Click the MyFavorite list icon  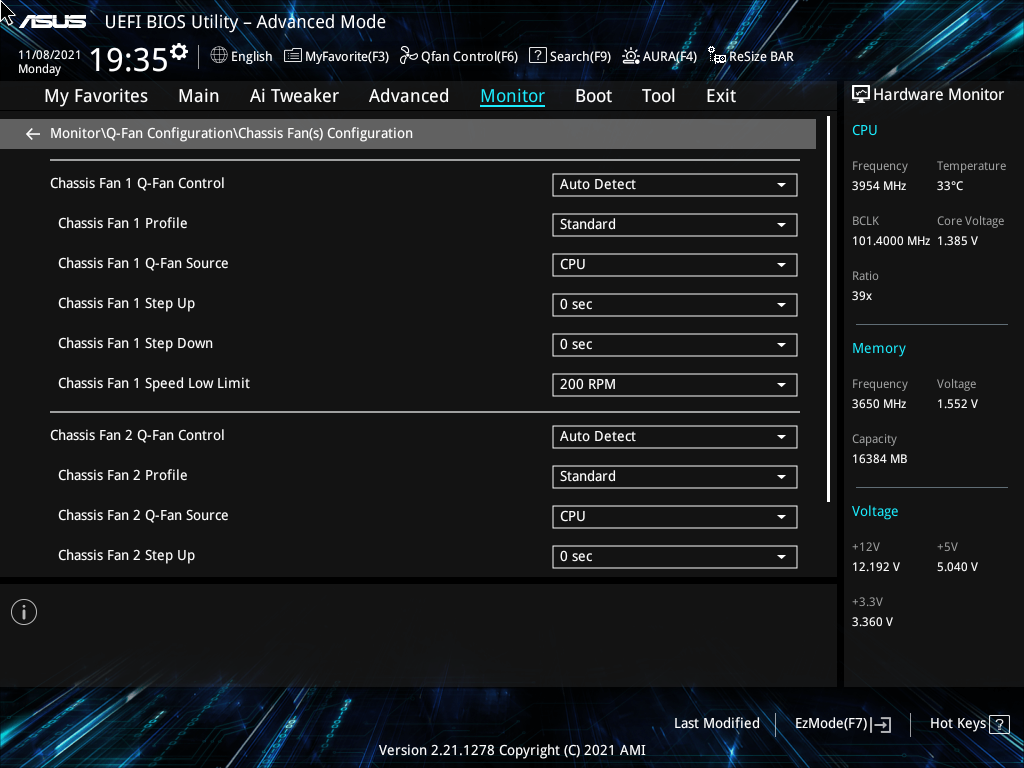pos(293,56)
